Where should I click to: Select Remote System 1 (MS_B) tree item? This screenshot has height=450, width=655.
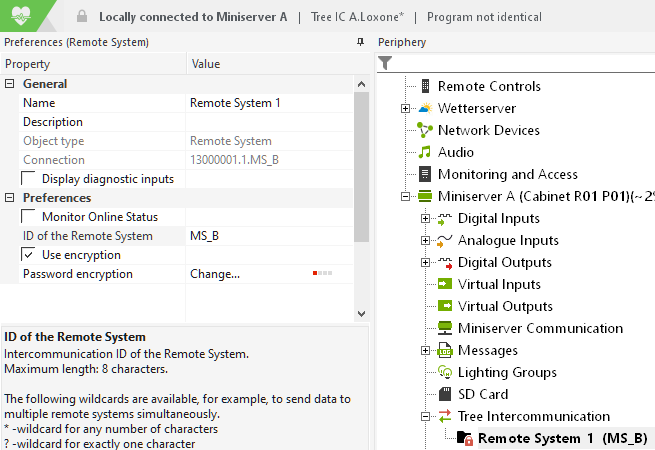coord(562,438)
